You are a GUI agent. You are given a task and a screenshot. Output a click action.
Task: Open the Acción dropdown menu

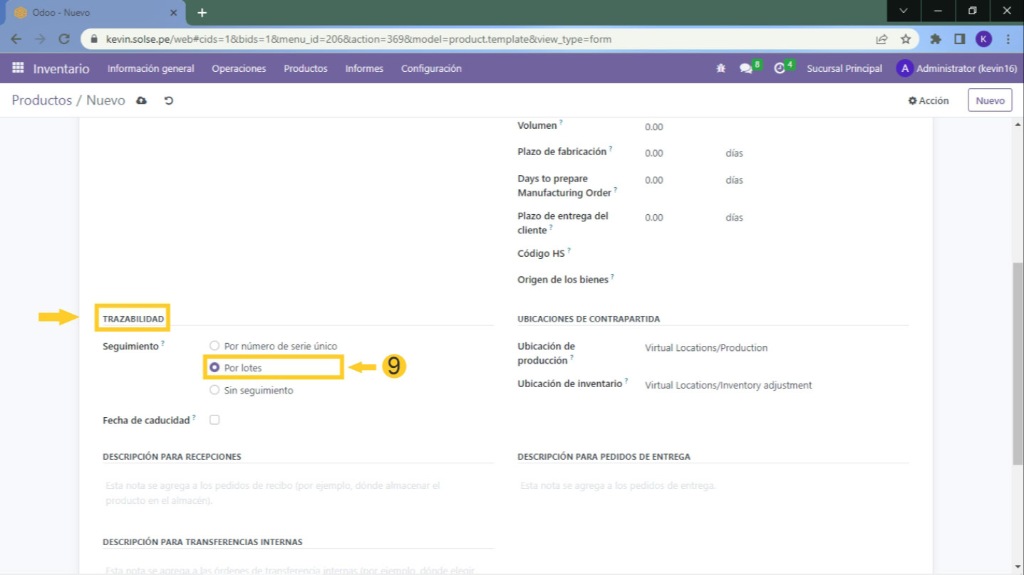(x=928, y=101)
